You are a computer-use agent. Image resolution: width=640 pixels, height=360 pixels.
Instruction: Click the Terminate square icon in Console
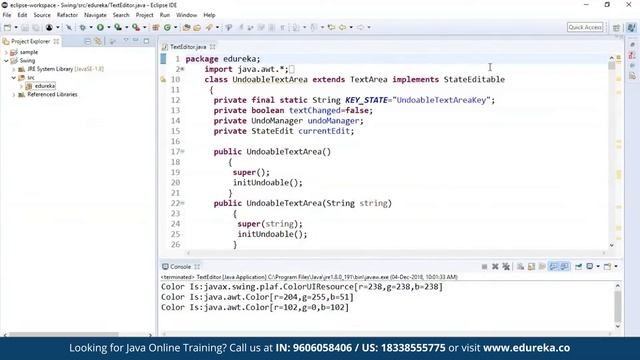click(484, 267)
